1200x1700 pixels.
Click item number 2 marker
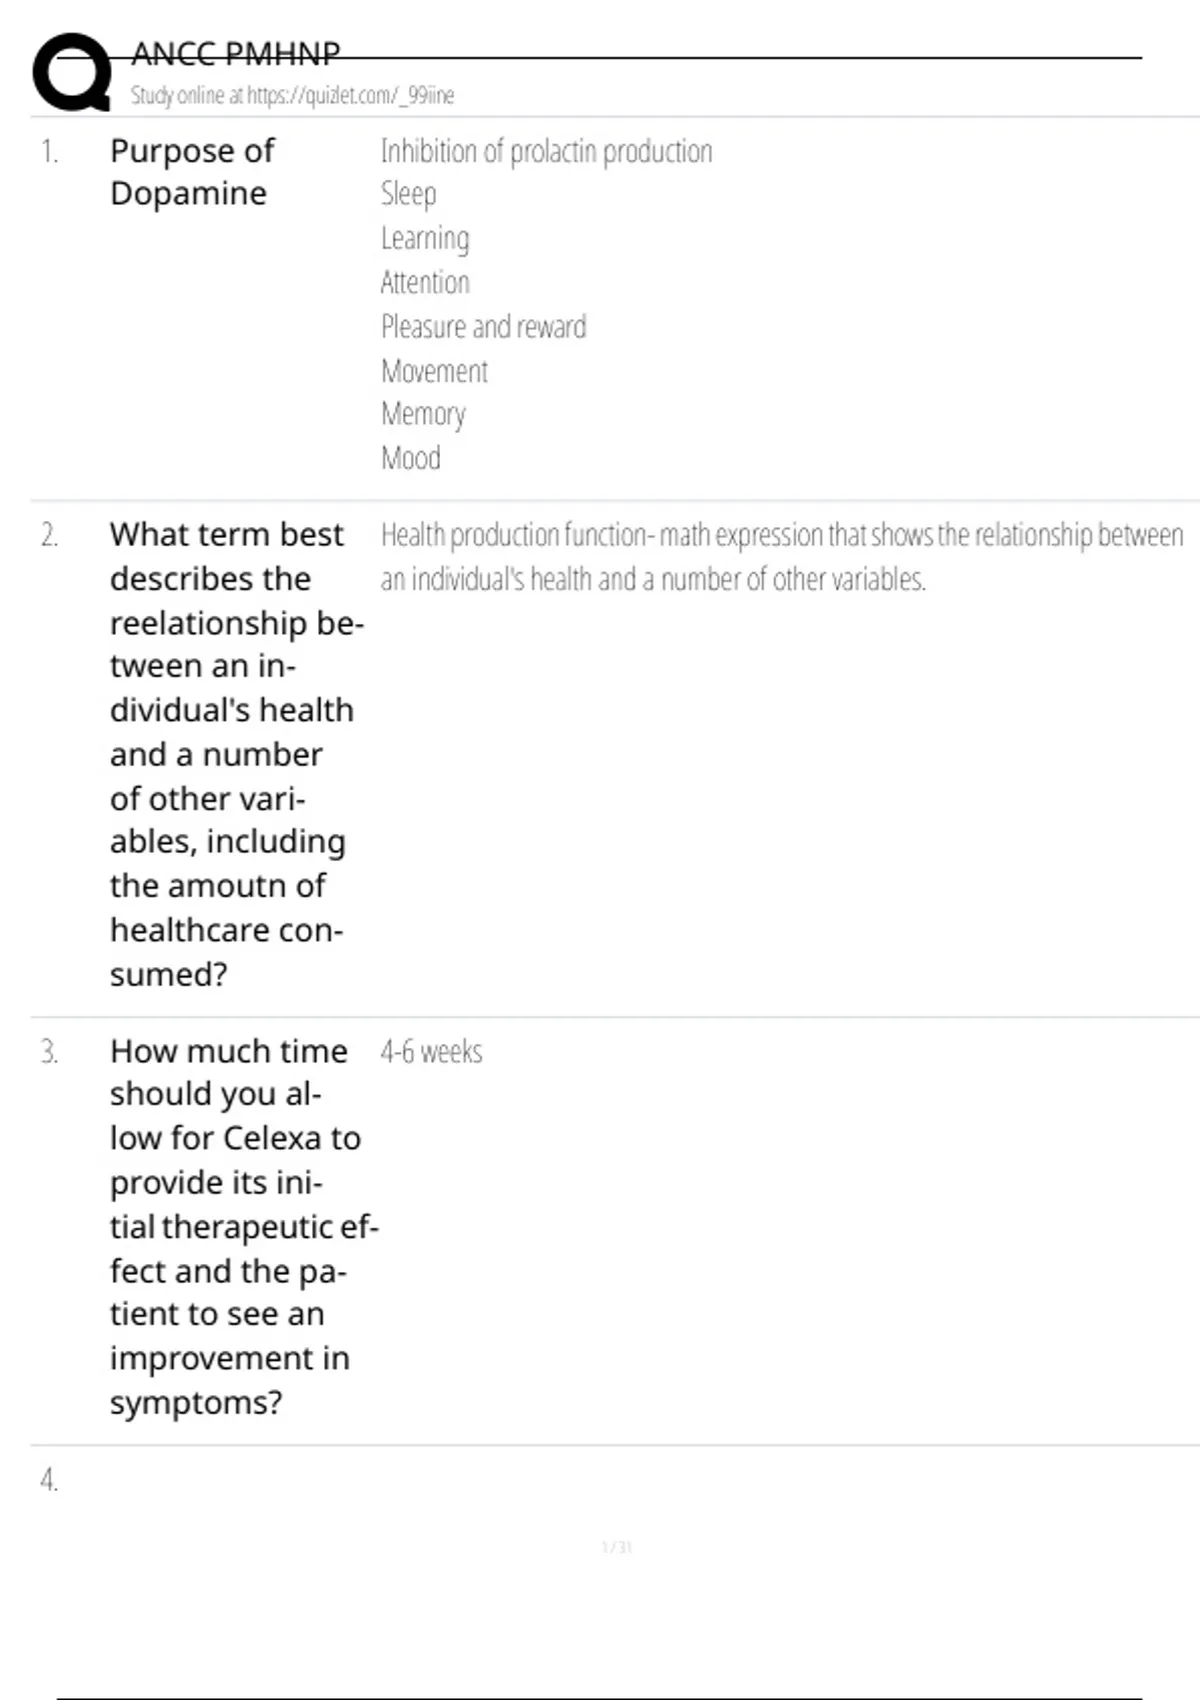[x=49, y=536]
